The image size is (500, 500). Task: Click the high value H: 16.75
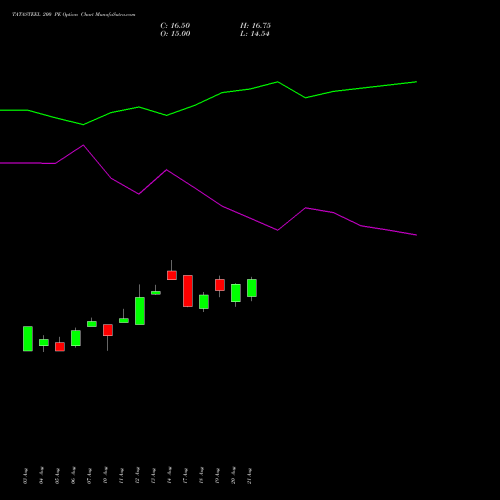tap(255, 26)
